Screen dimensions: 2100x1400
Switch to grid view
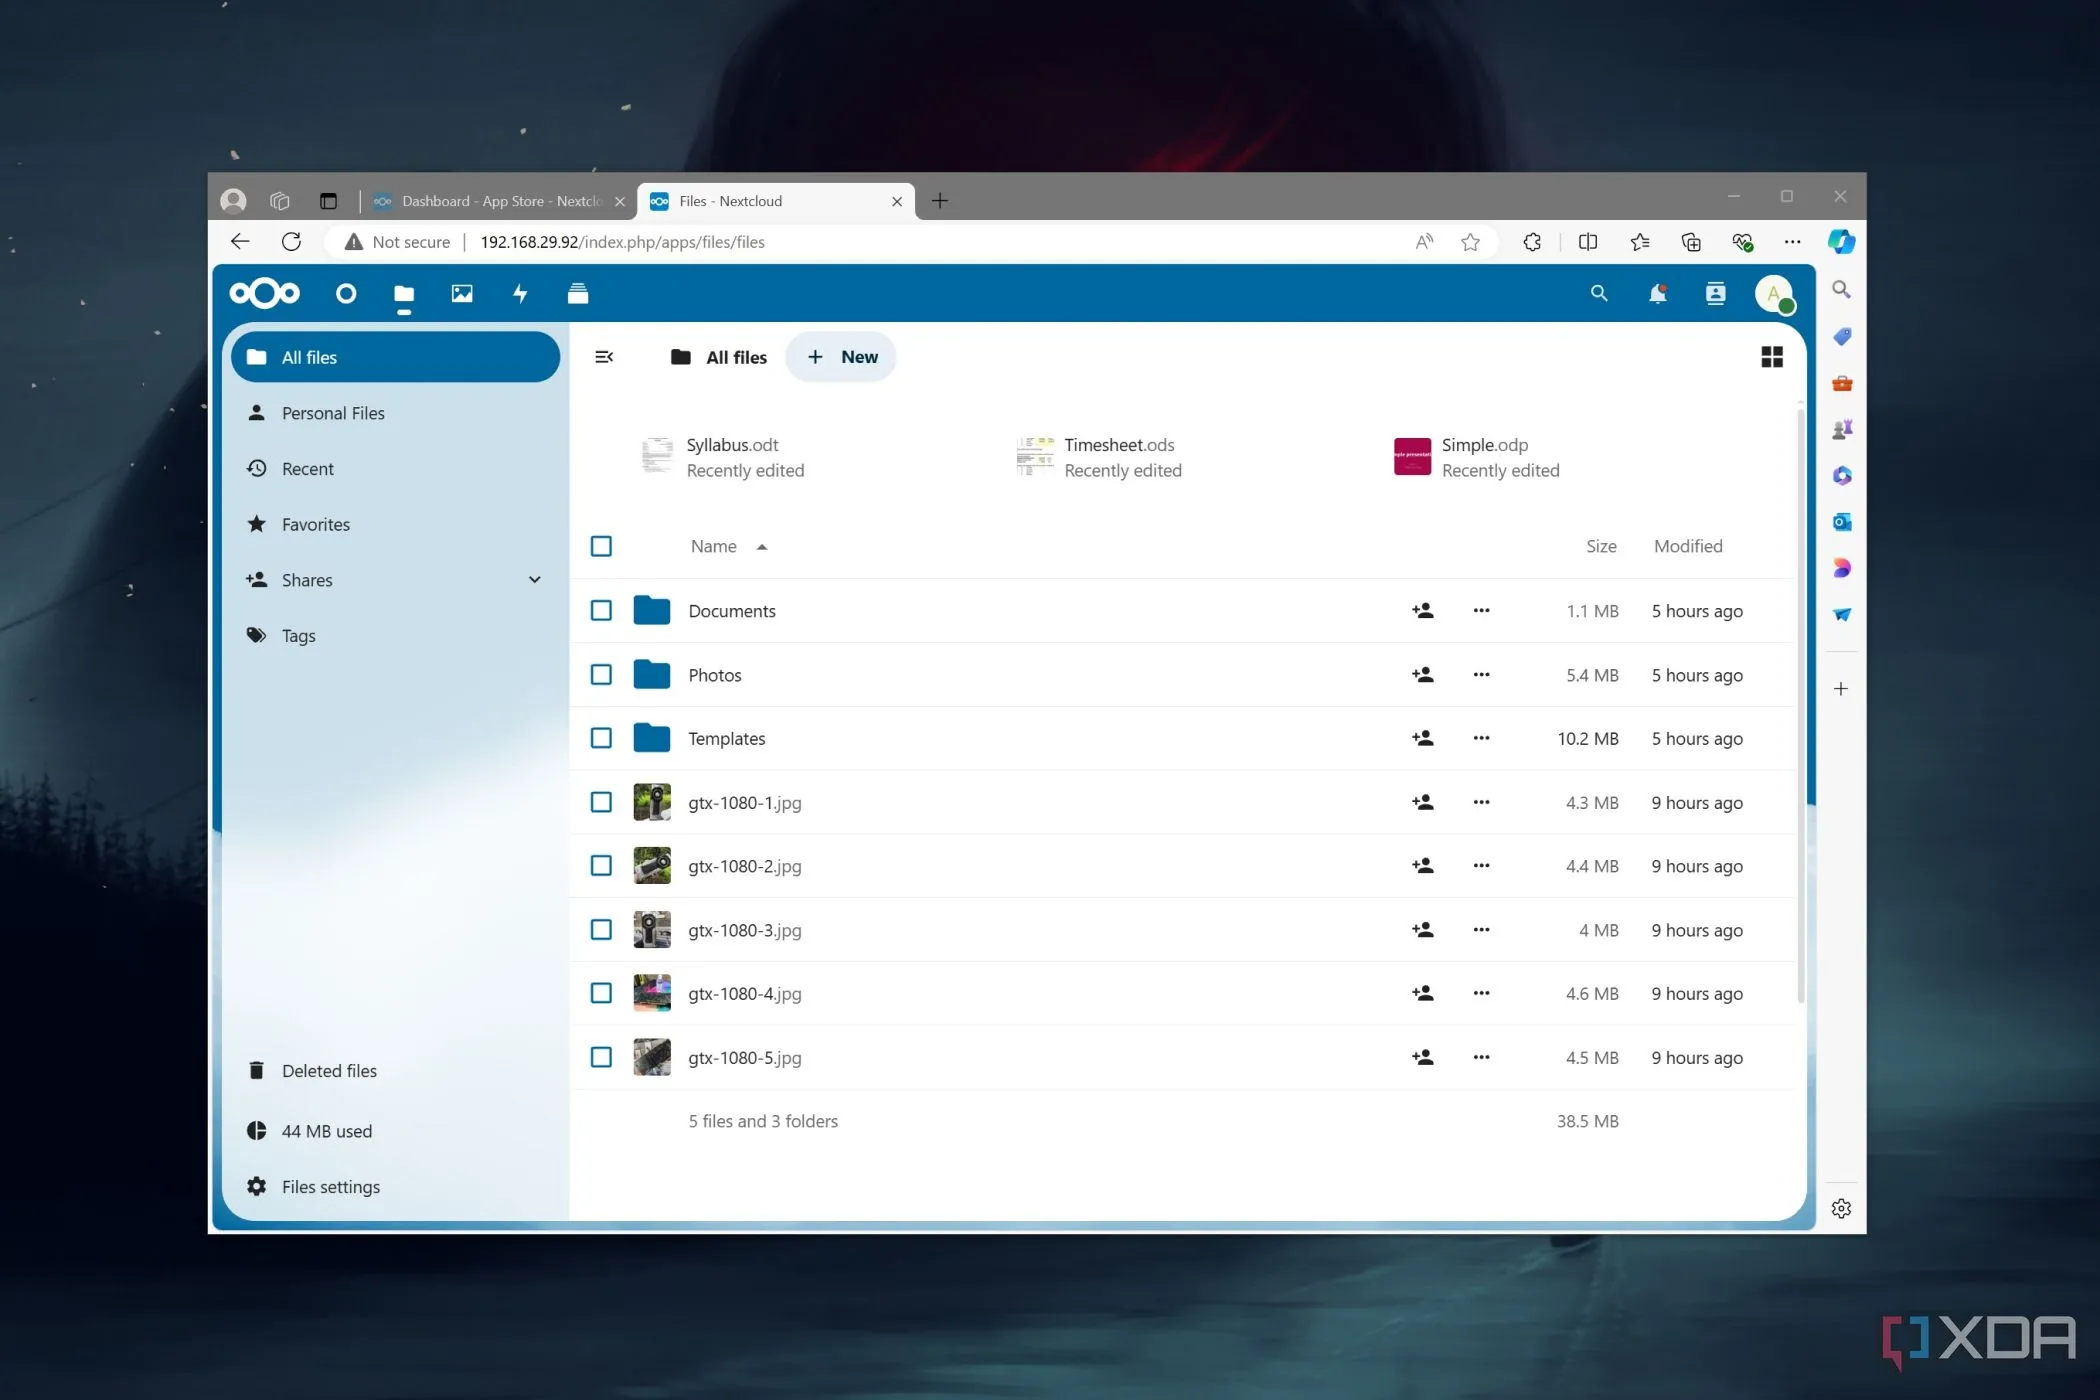[x=1771, y=357]
